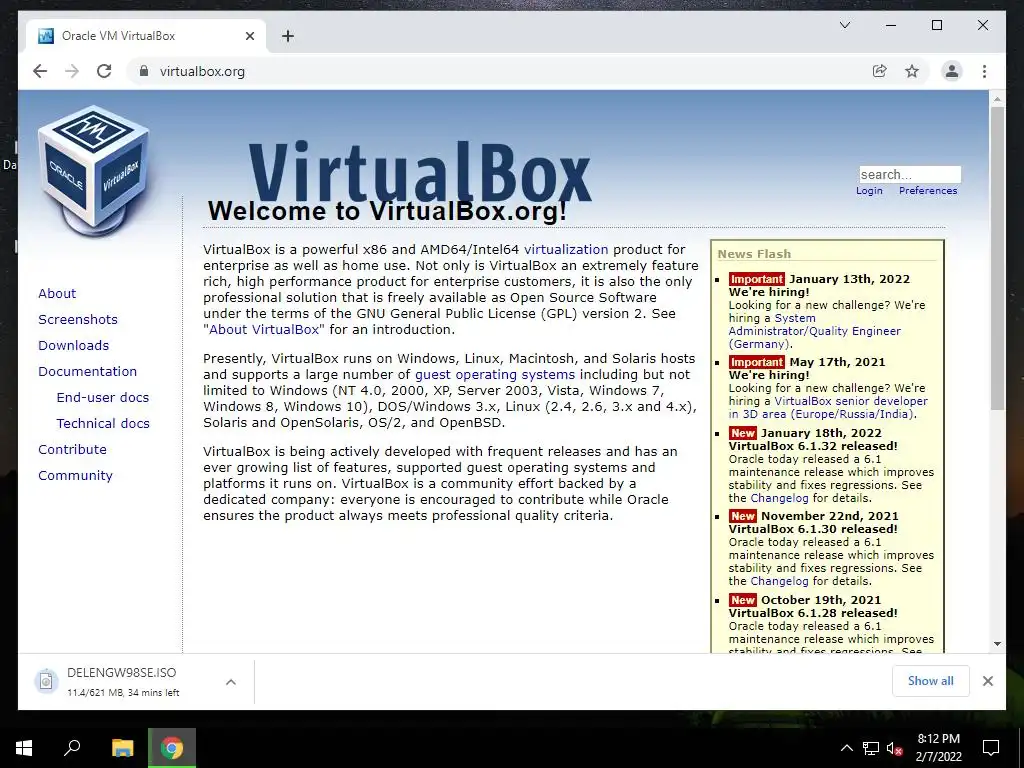
Task: Open About in sidebar
Action: pos(57,293)
